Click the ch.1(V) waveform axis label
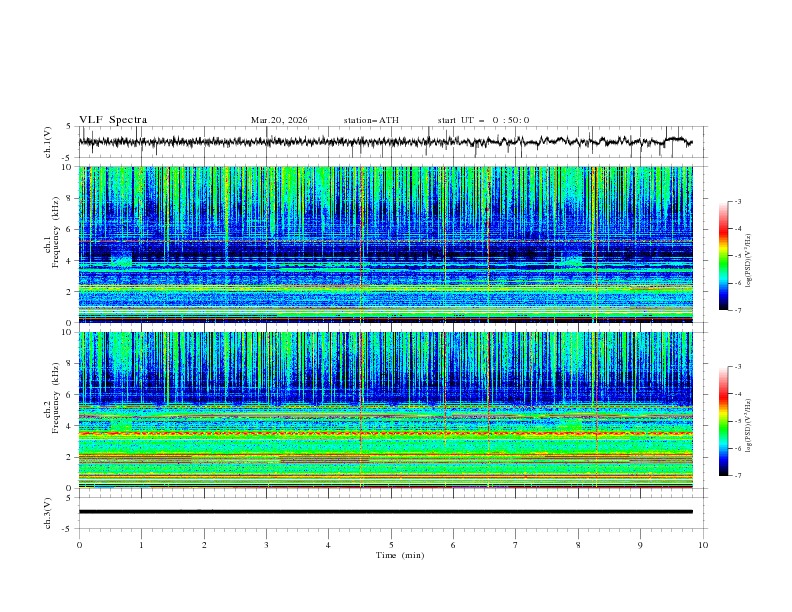 [x=48, y=142]
